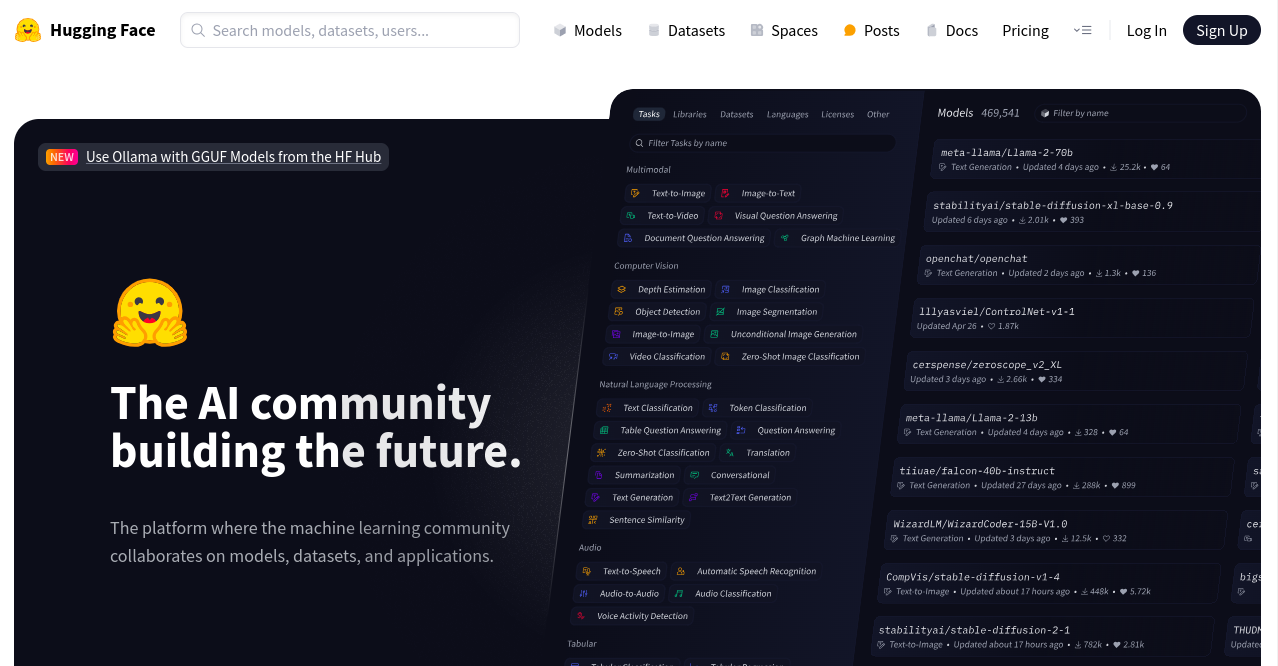
Task: Click the Spaces icon in navbar
Action: pyautogui.click(x=757, y=31)
